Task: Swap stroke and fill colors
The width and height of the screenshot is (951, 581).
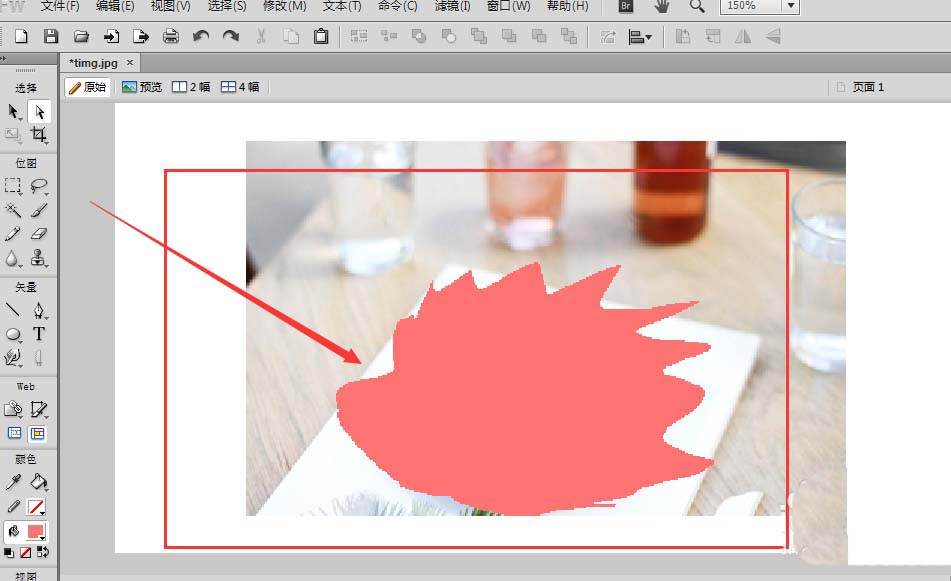Action: 42,552
